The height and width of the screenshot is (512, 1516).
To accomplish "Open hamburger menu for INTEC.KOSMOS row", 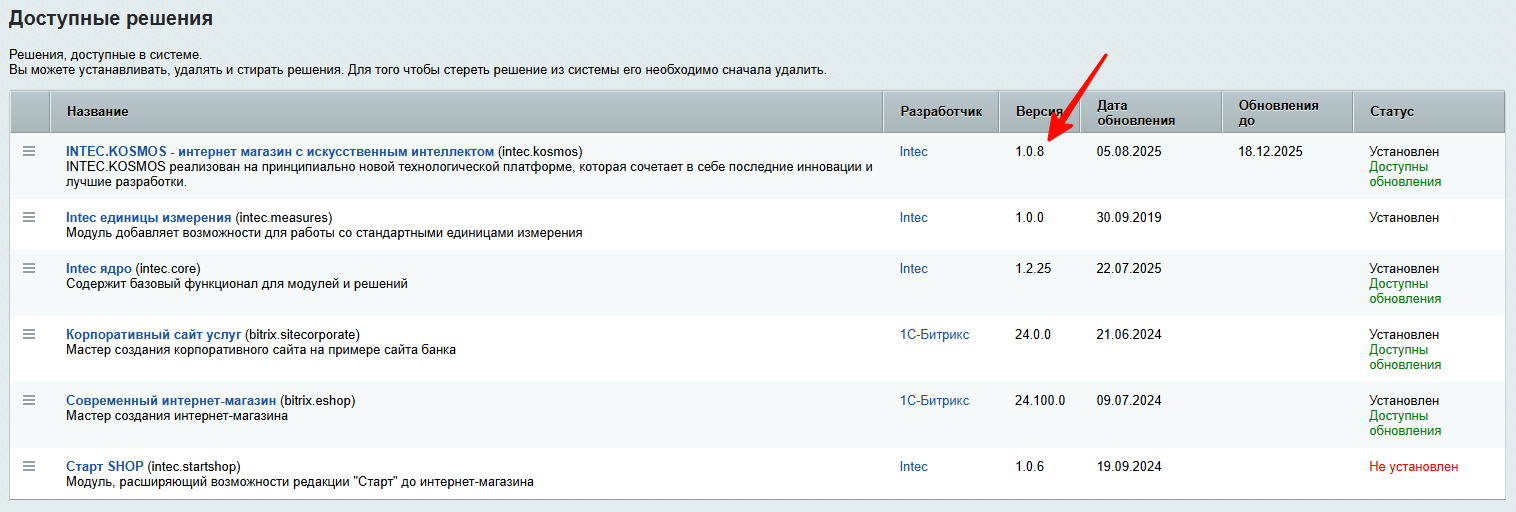I will (29, 151).
